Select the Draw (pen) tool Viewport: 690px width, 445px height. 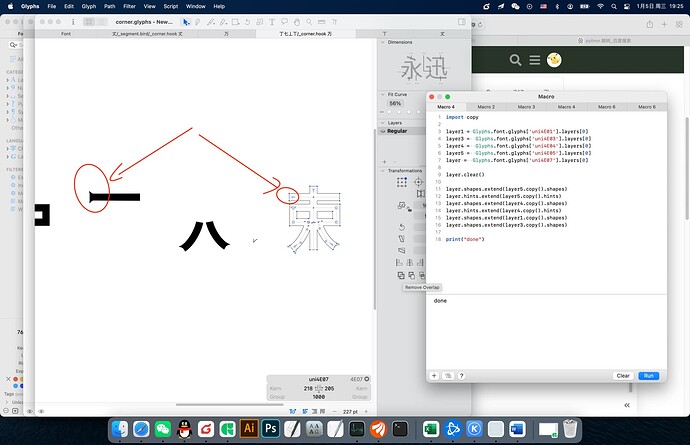pos(198,22)
